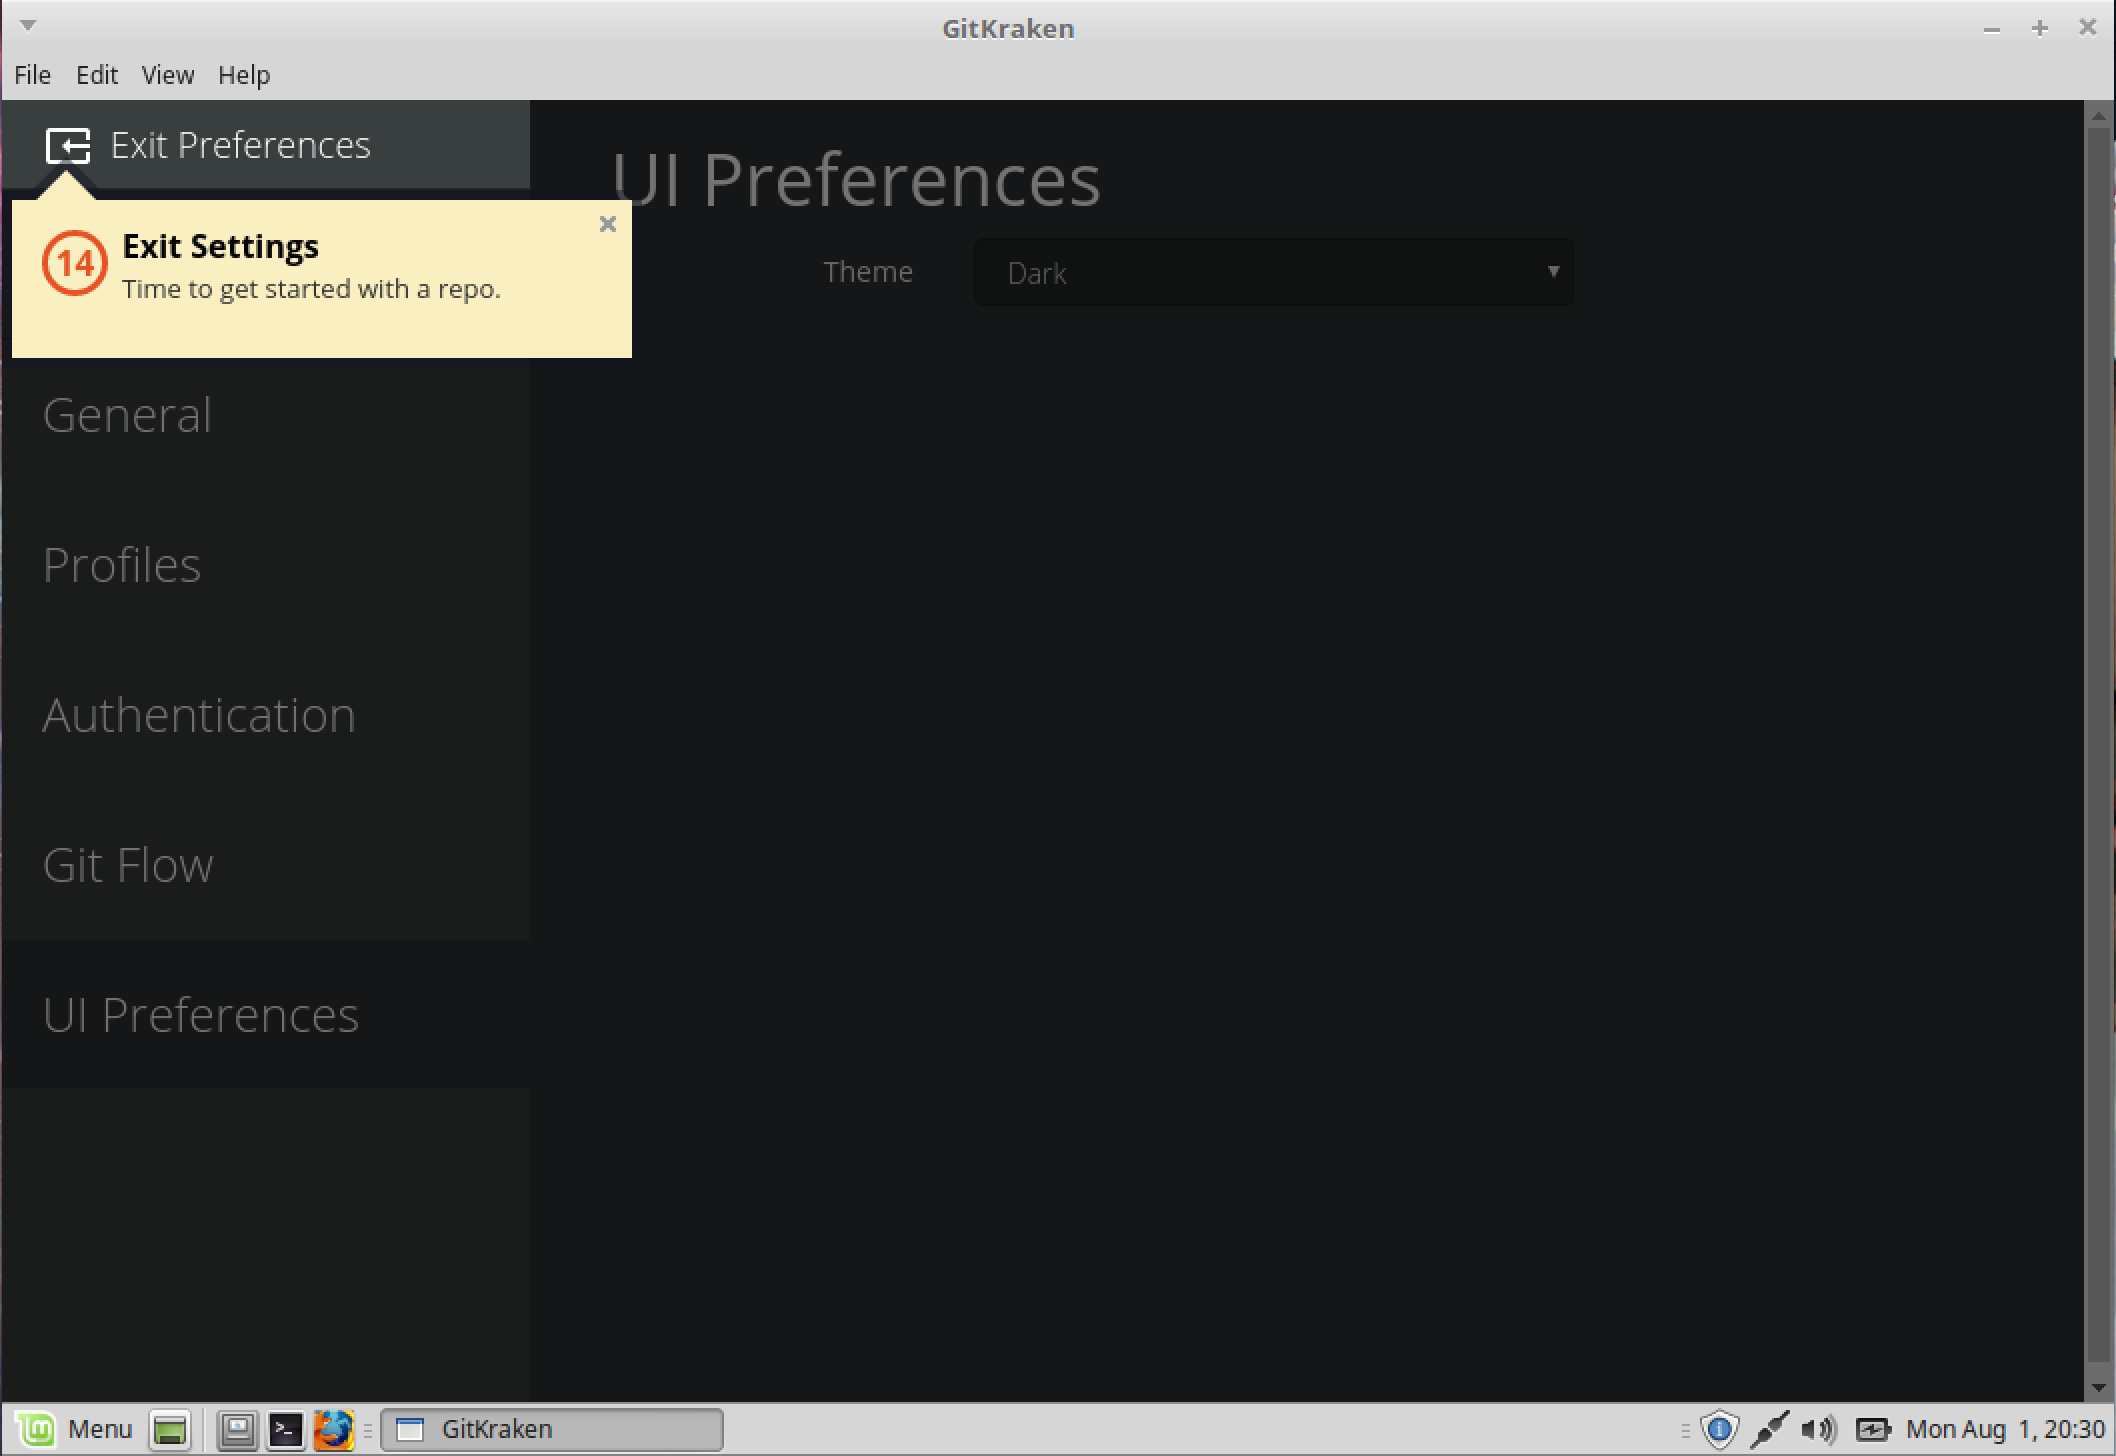This screenshot has height=1456, width=2116.
Task: Open the file manager launcher in taskbar
Action: [x=238, y=1430]
